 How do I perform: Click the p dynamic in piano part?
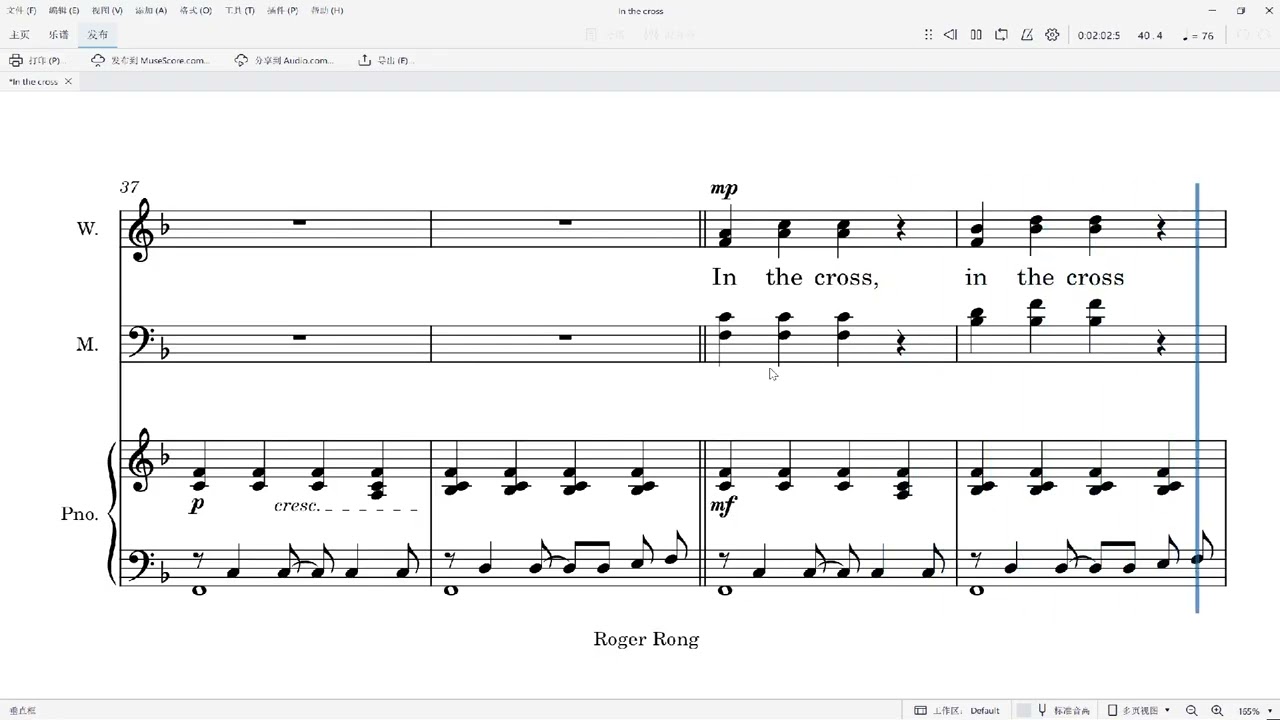tap(197, 506)
